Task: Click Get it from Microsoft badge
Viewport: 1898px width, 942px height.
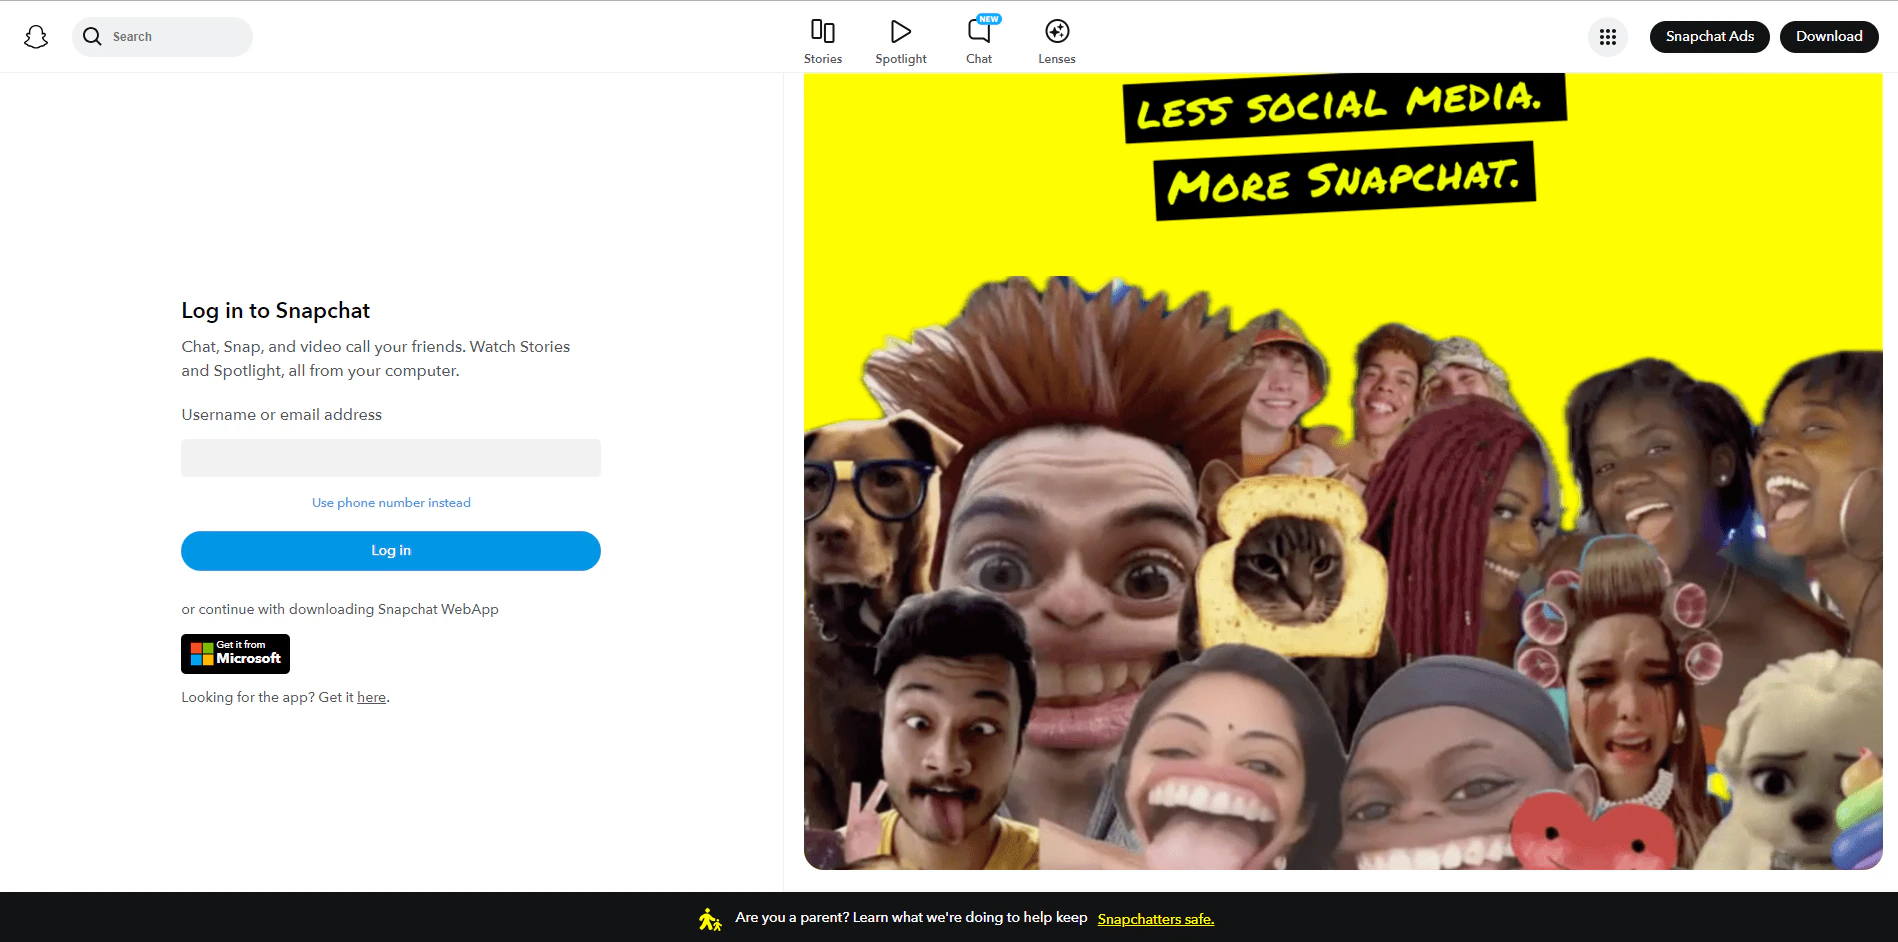Action: [235, 654]
